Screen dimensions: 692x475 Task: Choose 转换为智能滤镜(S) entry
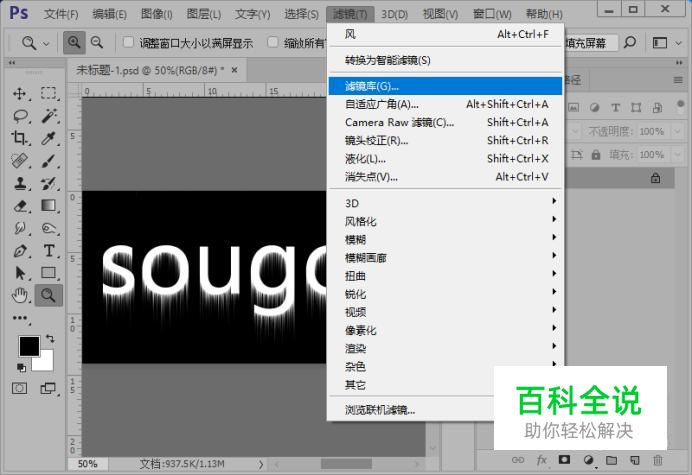(x=446, y=60)
